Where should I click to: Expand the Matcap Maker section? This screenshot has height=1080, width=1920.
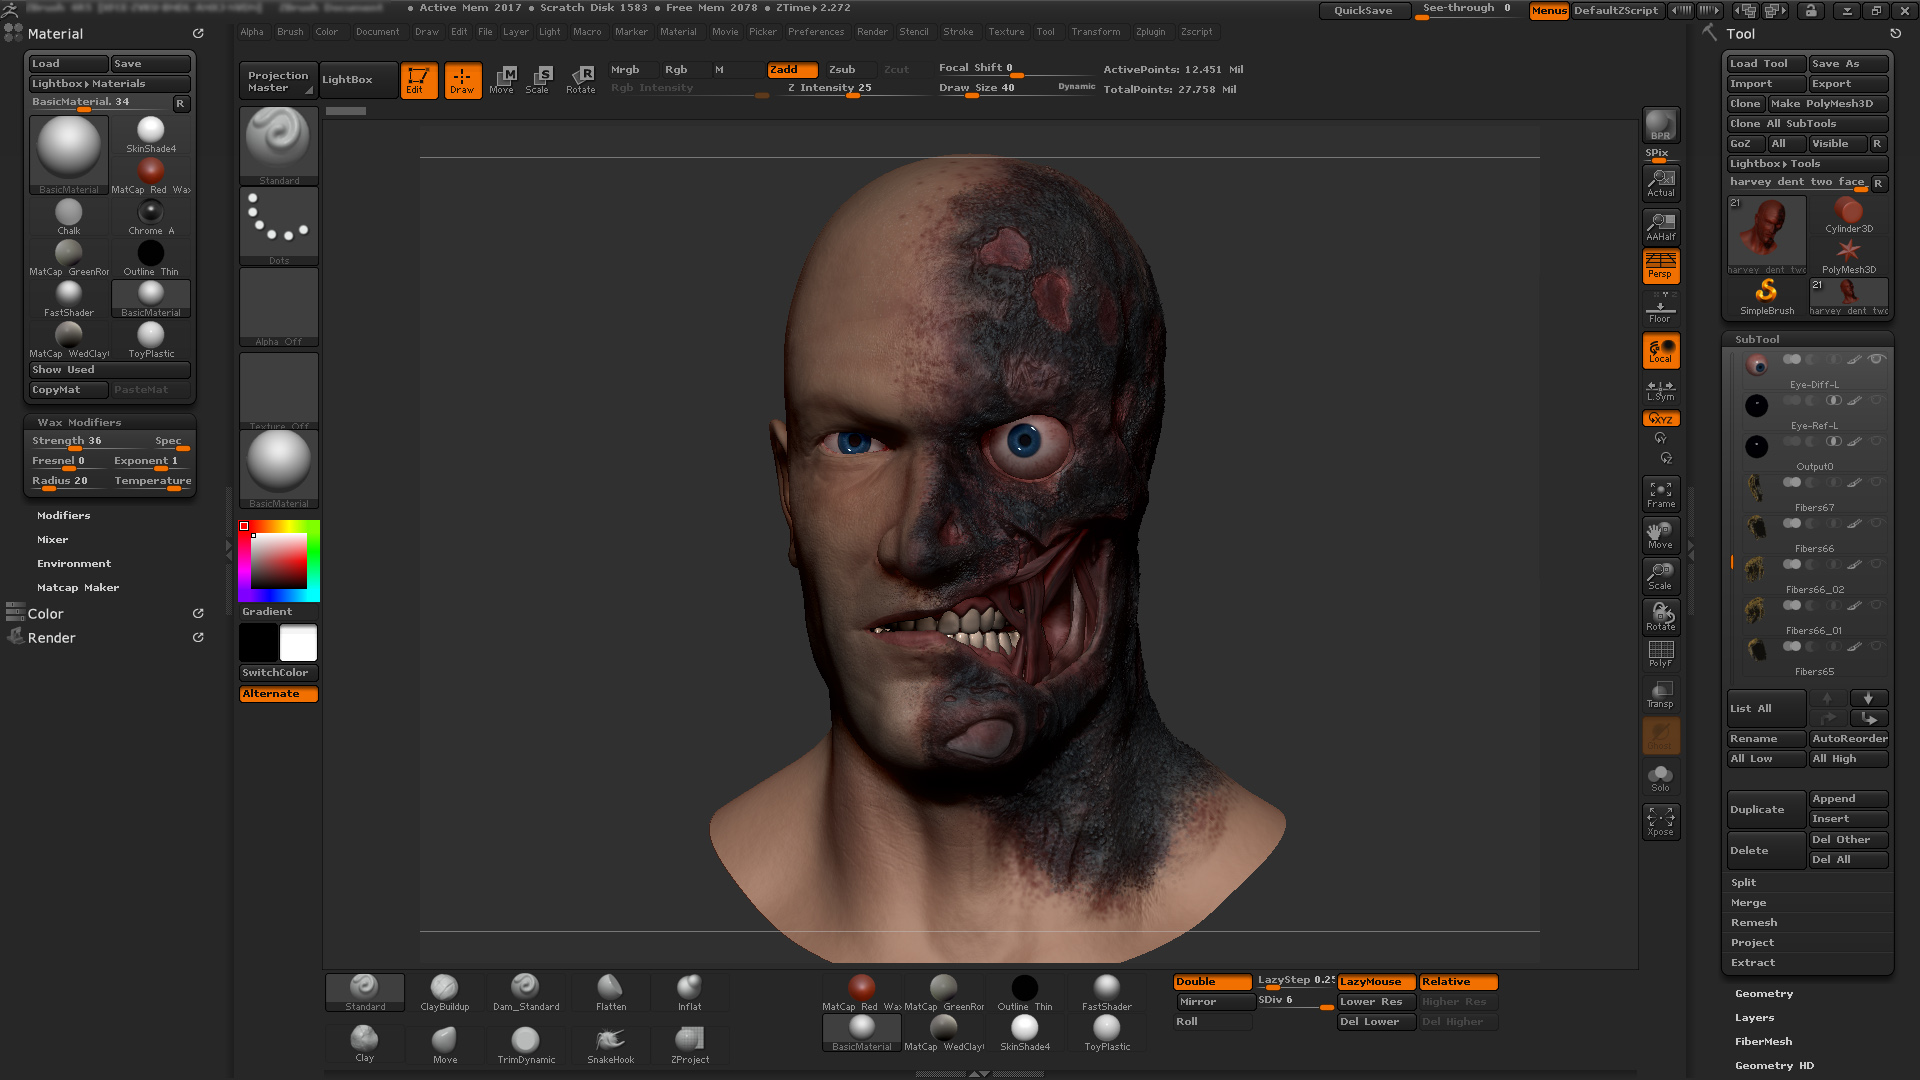(x=78, y=588)
